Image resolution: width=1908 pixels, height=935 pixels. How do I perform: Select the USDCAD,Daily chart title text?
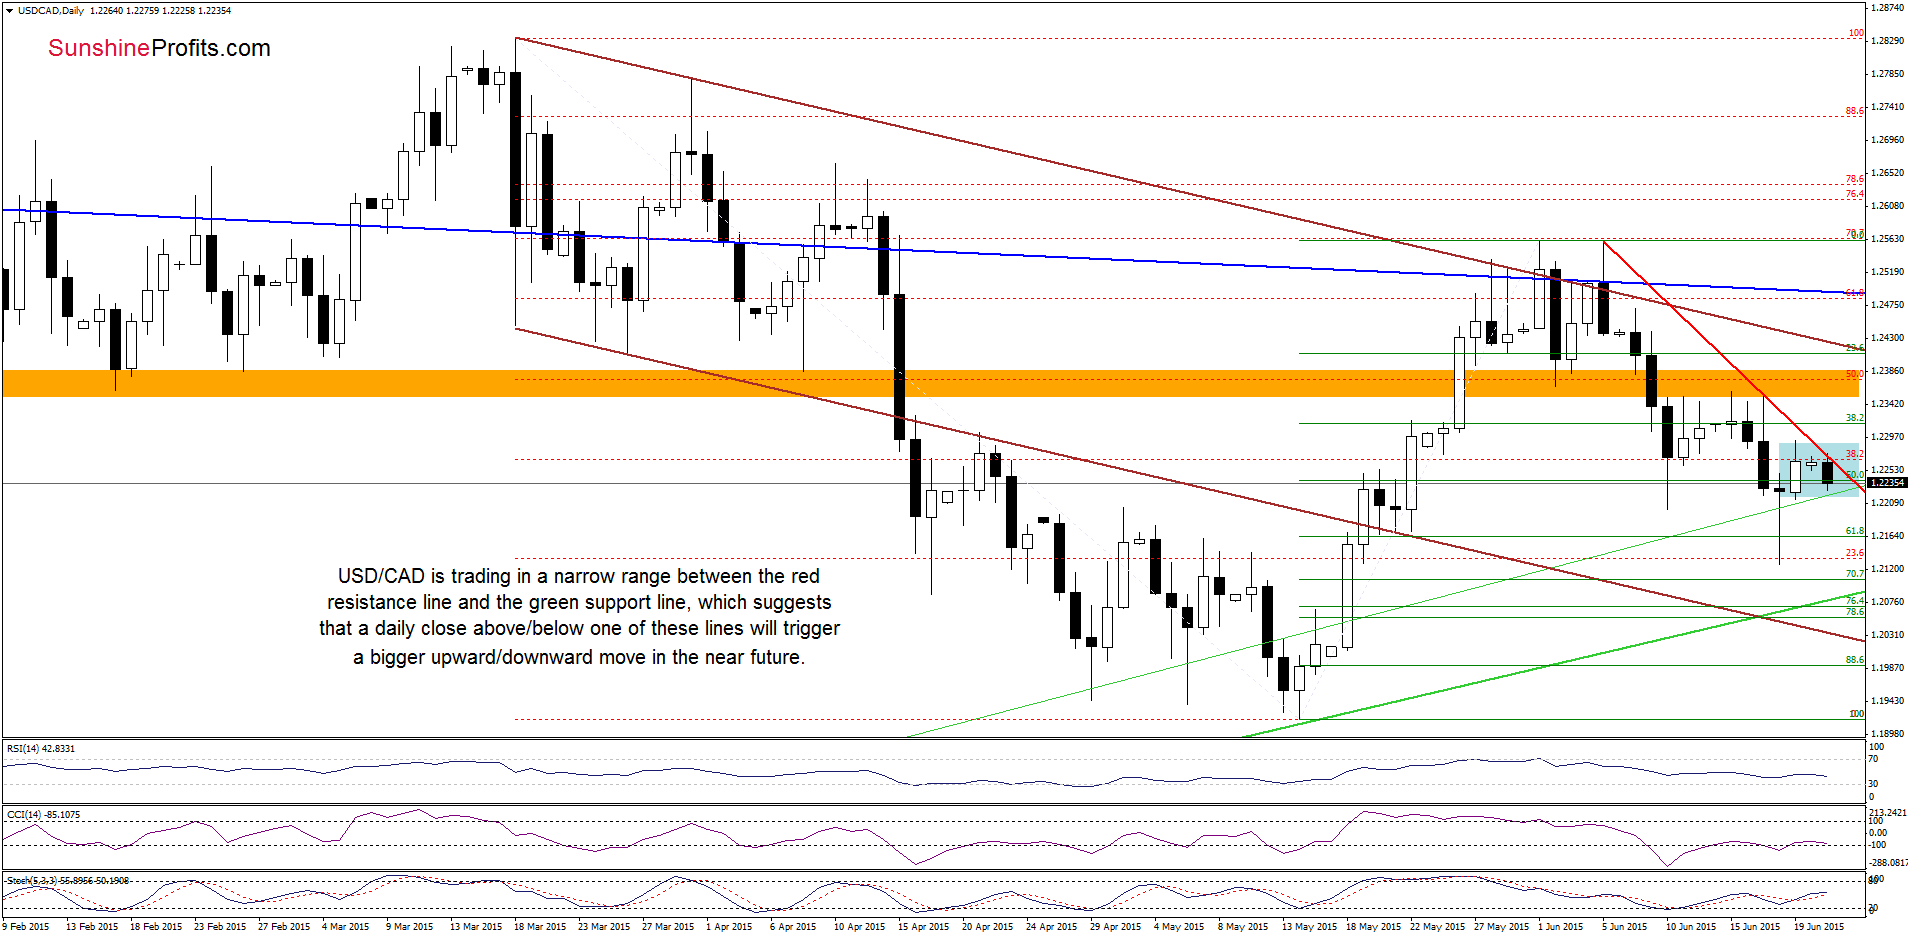pyautogui.click(x=51, y=11)
